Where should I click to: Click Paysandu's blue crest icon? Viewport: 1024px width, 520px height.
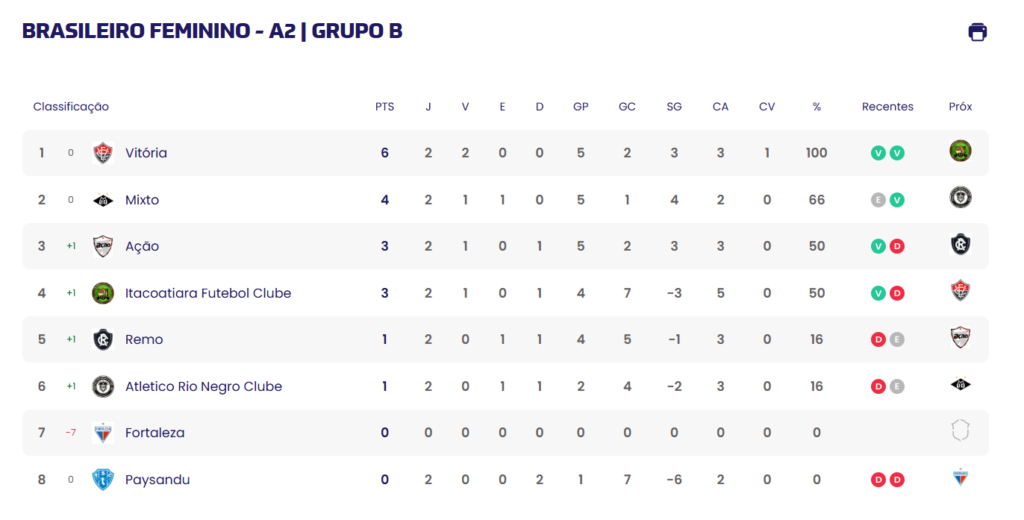[103, 479]
